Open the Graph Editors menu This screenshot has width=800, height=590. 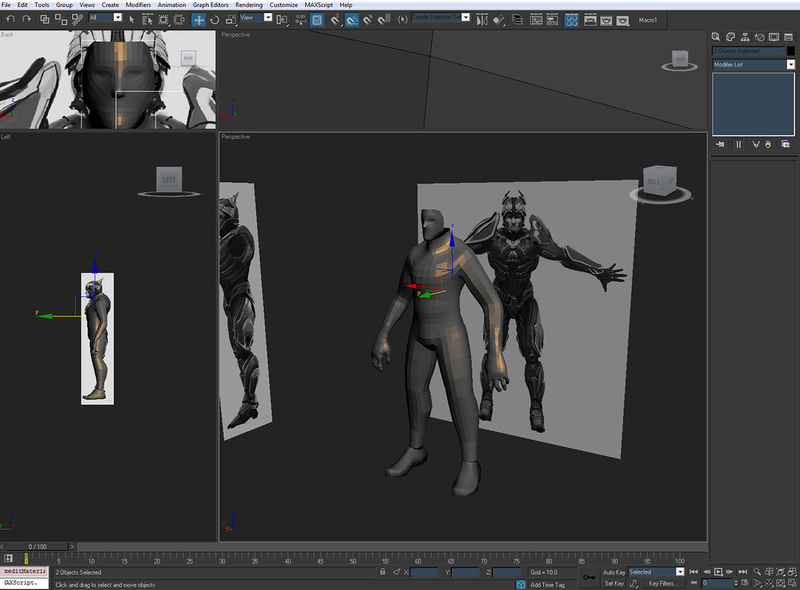pos(210,5)
